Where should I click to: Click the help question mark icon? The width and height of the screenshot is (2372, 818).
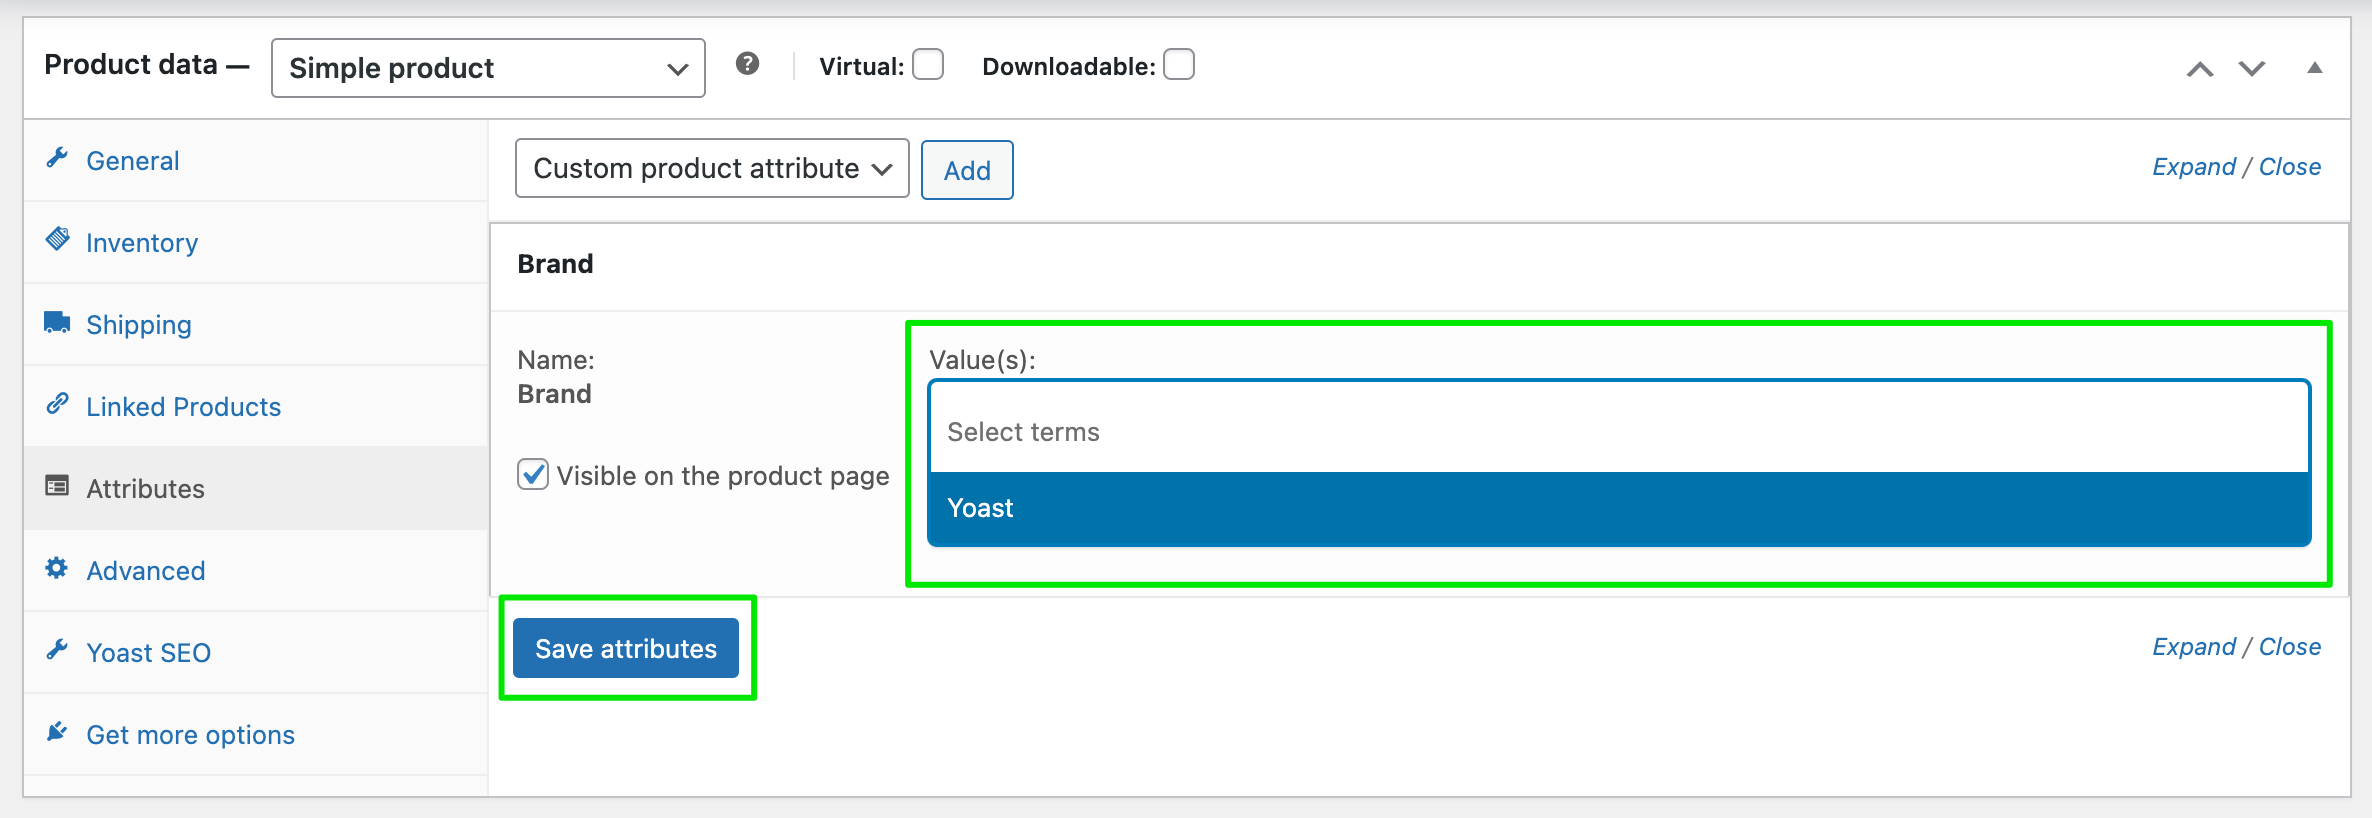tap(747, 65)
